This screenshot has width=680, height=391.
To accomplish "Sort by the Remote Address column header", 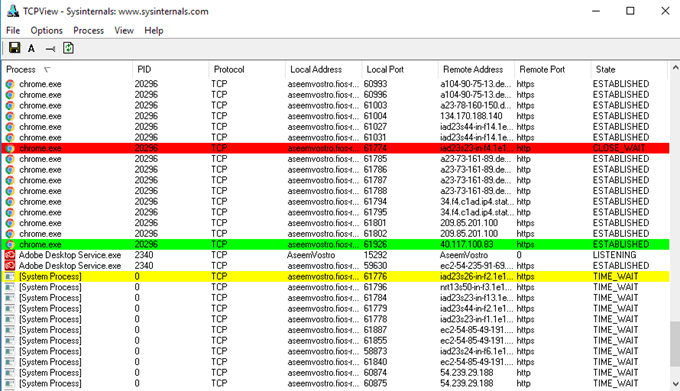I will point(476,69).
